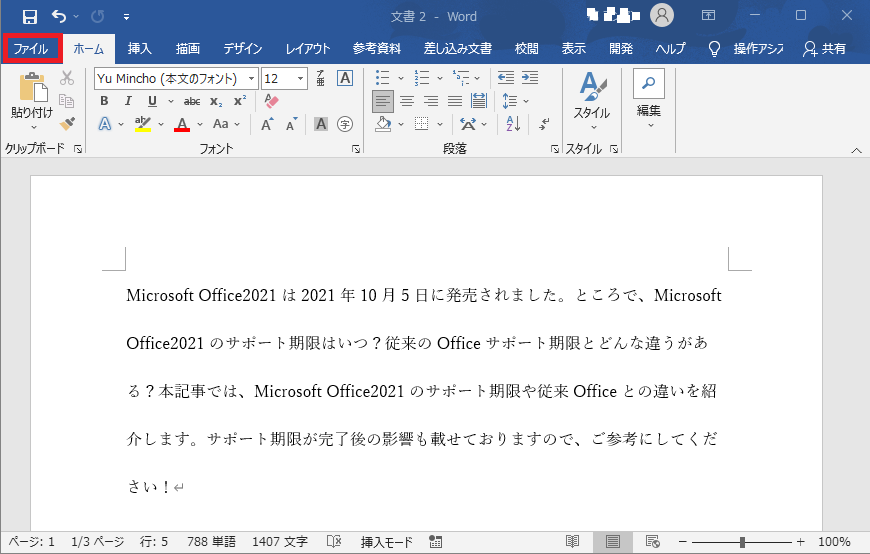Click the word count 788 in status bar
Viewport: 870px width, 554px height.
coord(211,542)
